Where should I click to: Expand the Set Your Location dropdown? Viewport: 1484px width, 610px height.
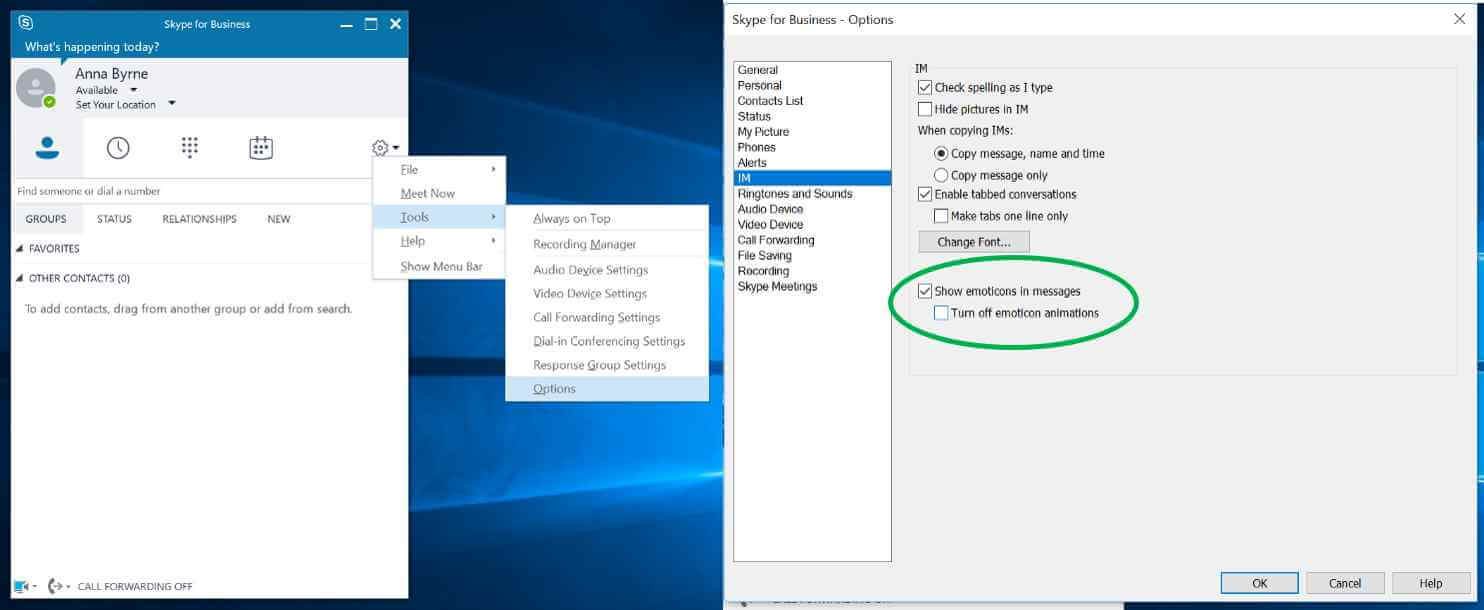pyautogui.click(x=172, y=104)
